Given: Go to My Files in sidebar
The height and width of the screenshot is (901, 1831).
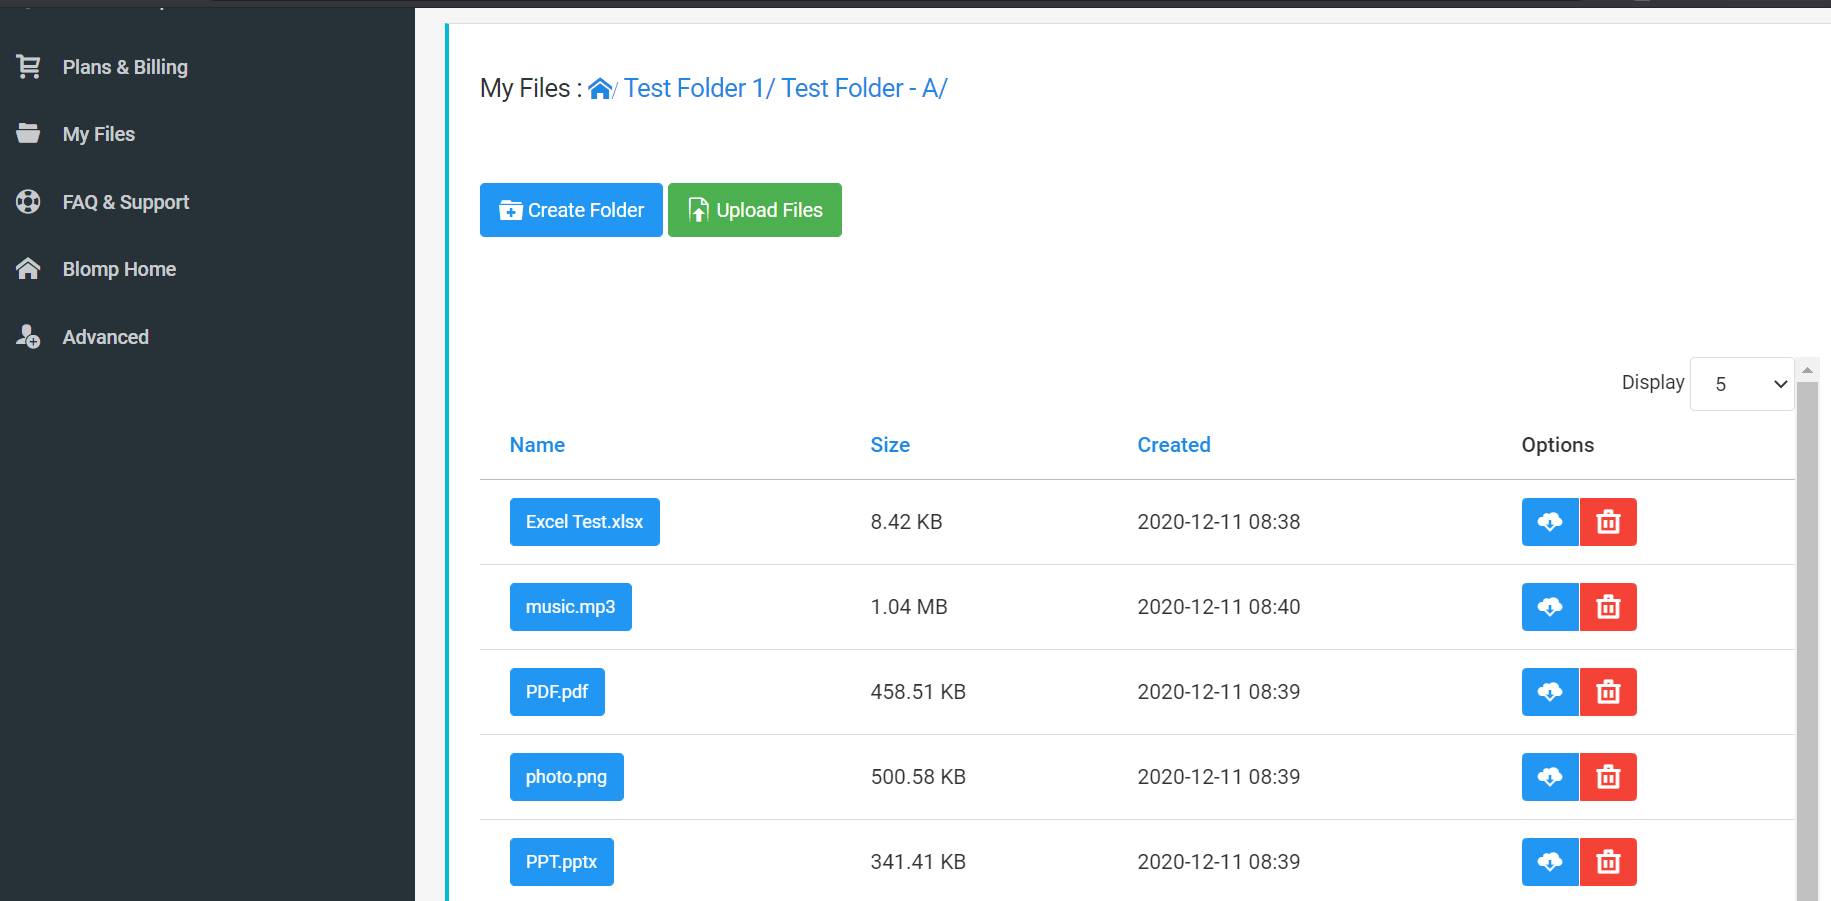Looking at the screenshot, I should coord(98,134).
